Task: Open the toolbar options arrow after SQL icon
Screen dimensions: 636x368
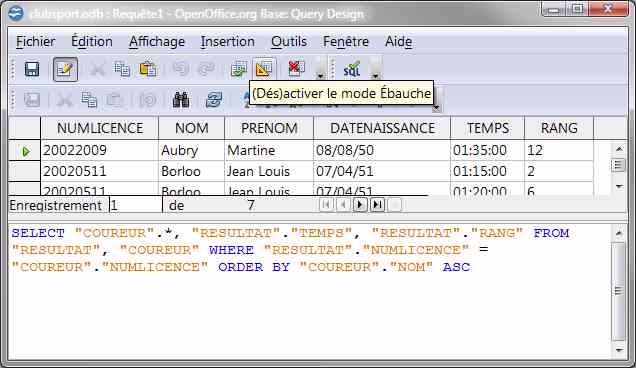Action: [376, 69]
